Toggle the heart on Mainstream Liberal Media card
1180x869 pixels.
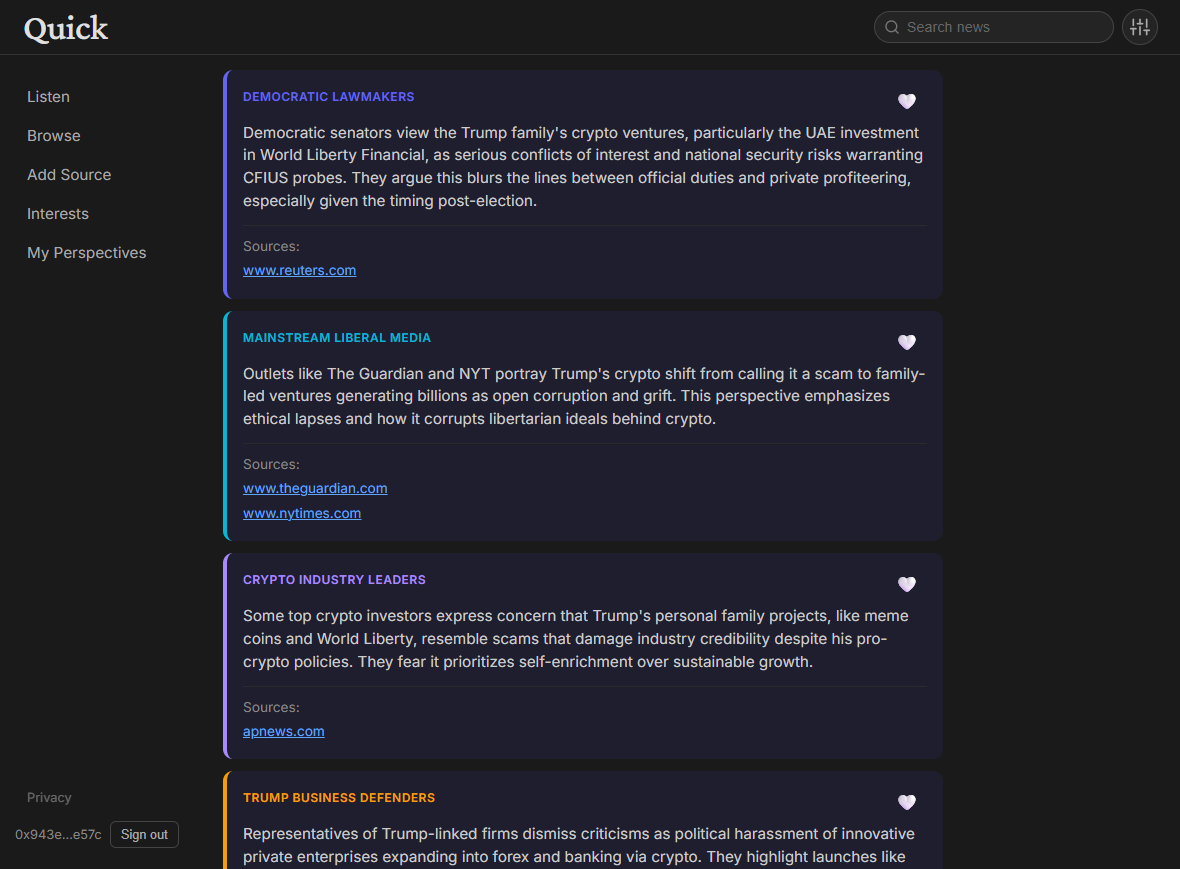click(x=906, y=342)
